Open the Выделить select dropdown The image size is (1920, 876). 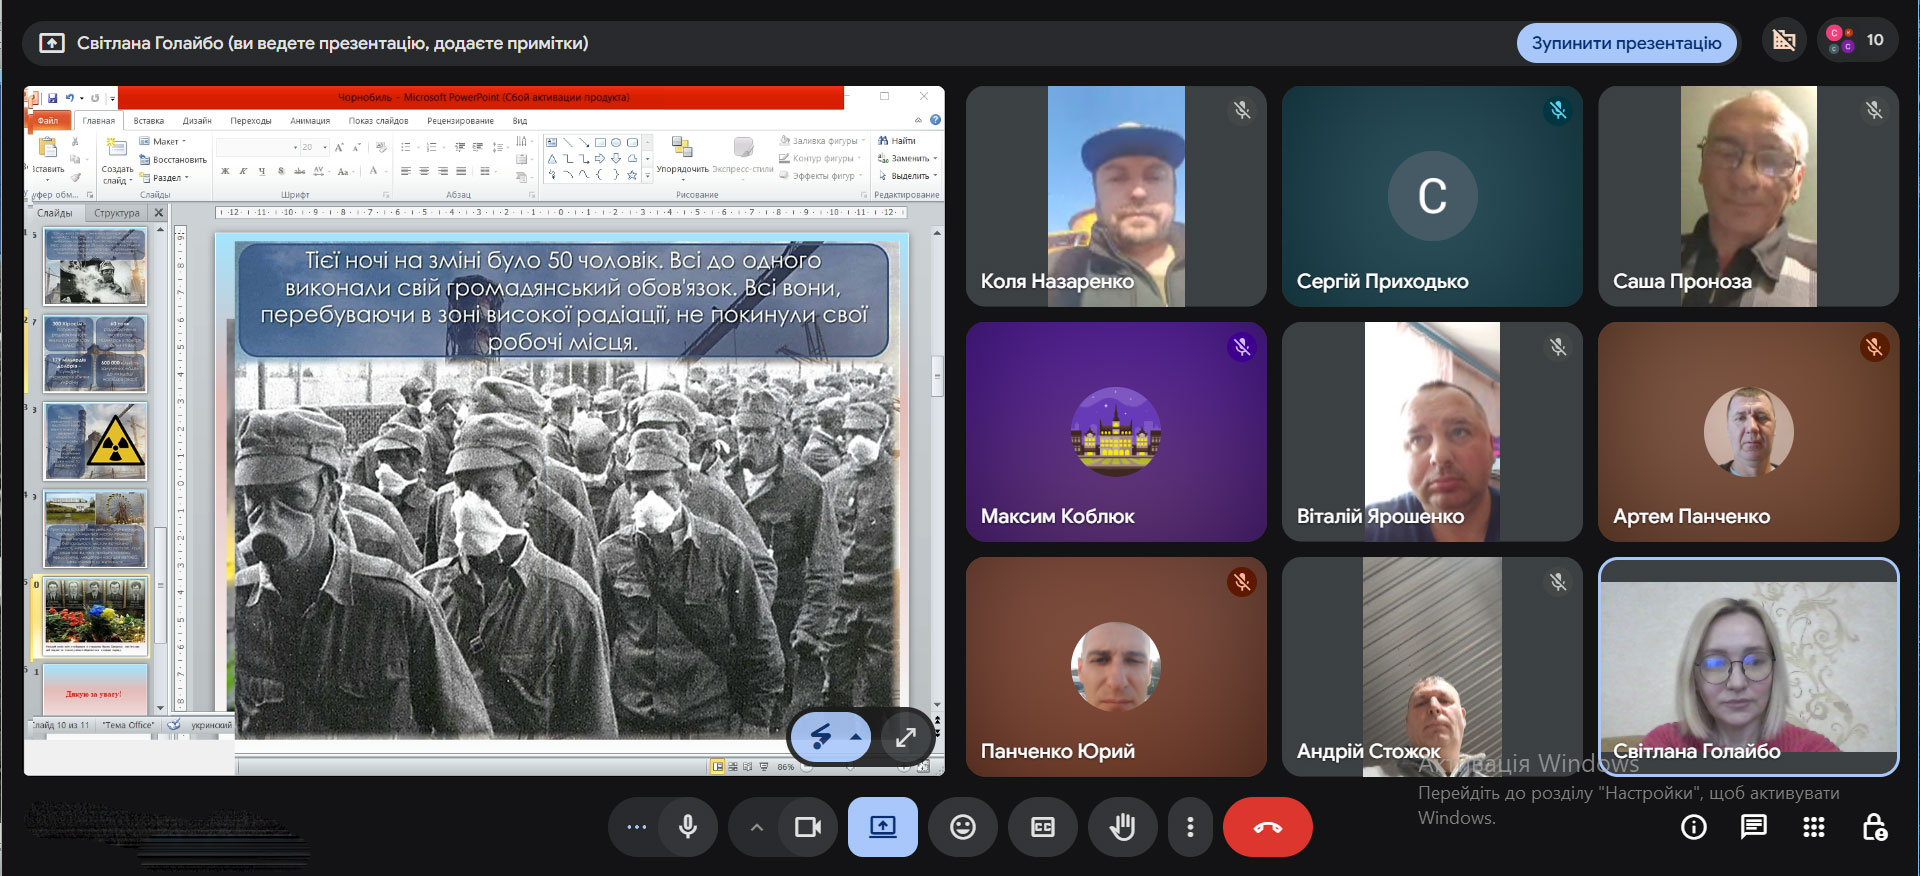click(907, 176)
